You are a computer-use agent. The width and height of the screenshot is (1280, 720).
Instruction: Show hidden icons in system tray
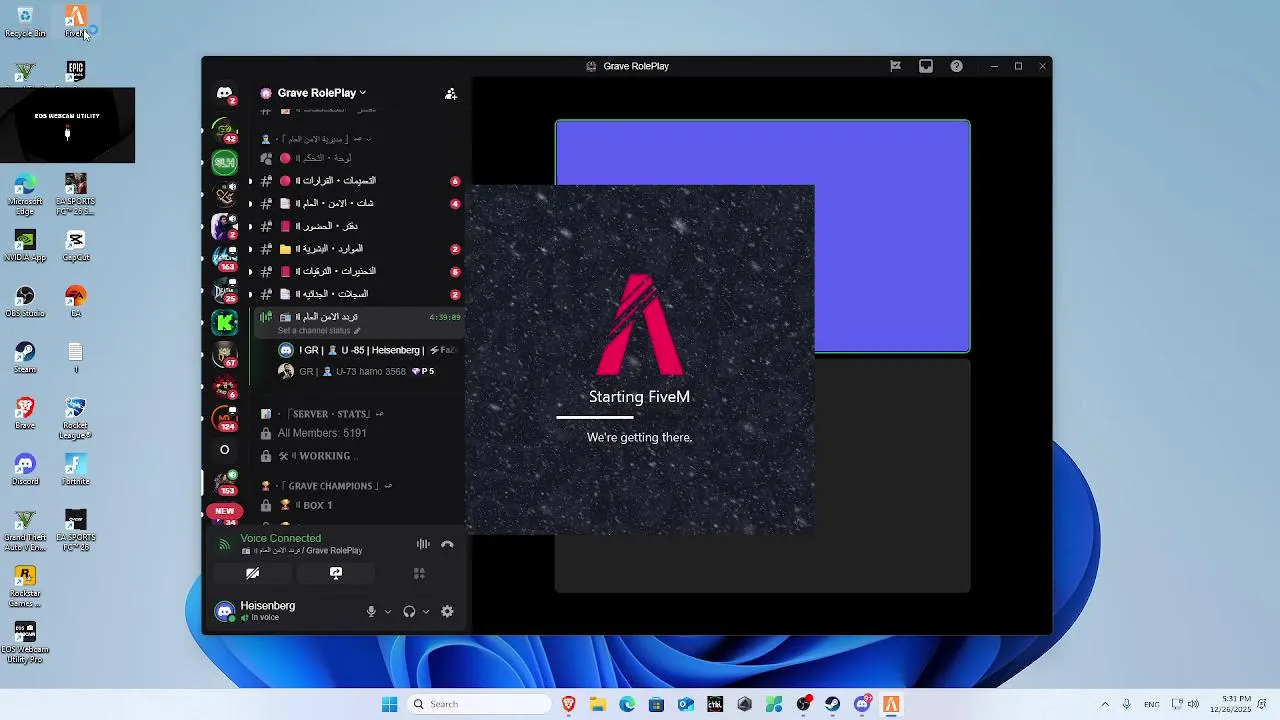click(1105, 704)
